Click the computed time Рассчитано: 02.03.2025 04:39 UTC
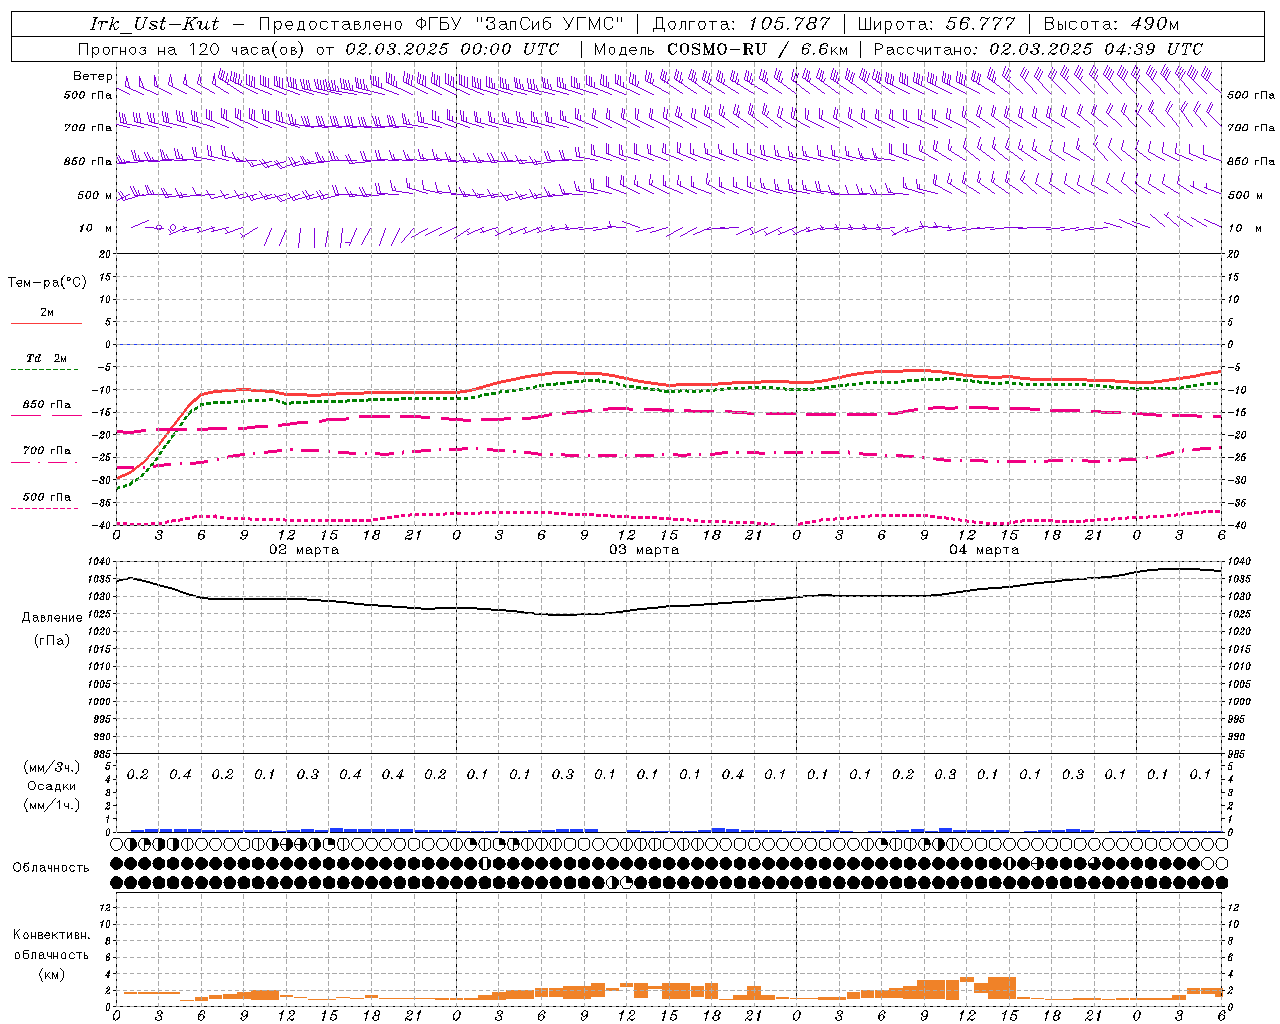Image resolution: width=1280 pixels, height=1024 pixels. pyautogui.click(x=1038, y=48)
